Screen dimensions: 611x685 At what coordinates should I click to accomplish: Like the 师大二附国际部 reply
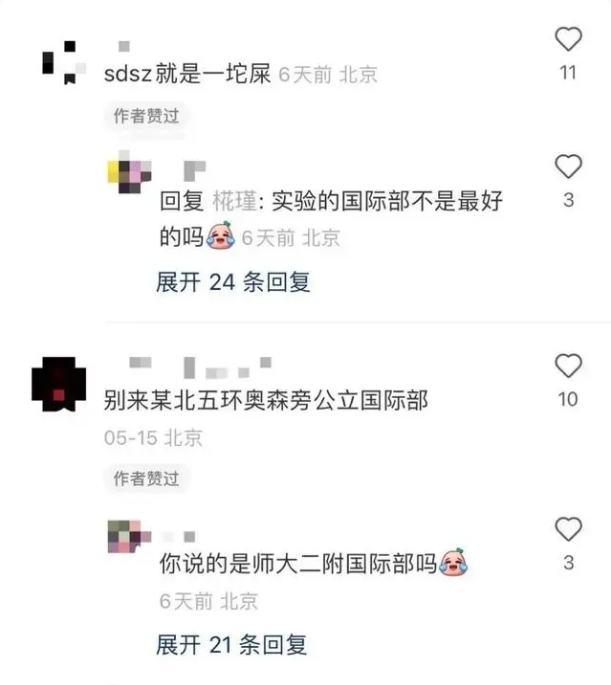[x=568, y=529]
